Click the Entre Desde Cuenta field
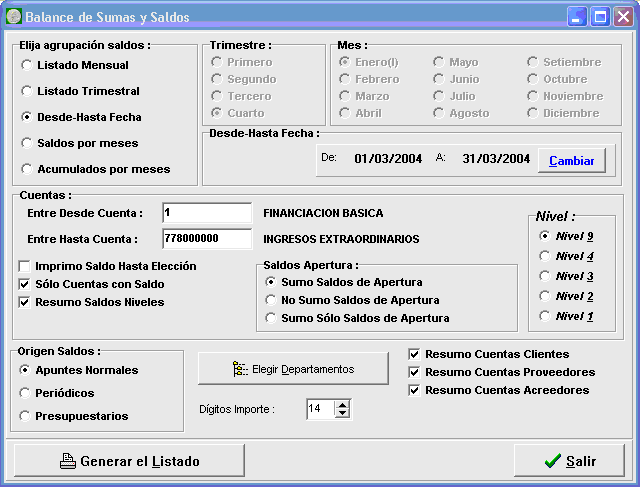The height and width of the screenshot is (487, 640). (x=206, y=213)
